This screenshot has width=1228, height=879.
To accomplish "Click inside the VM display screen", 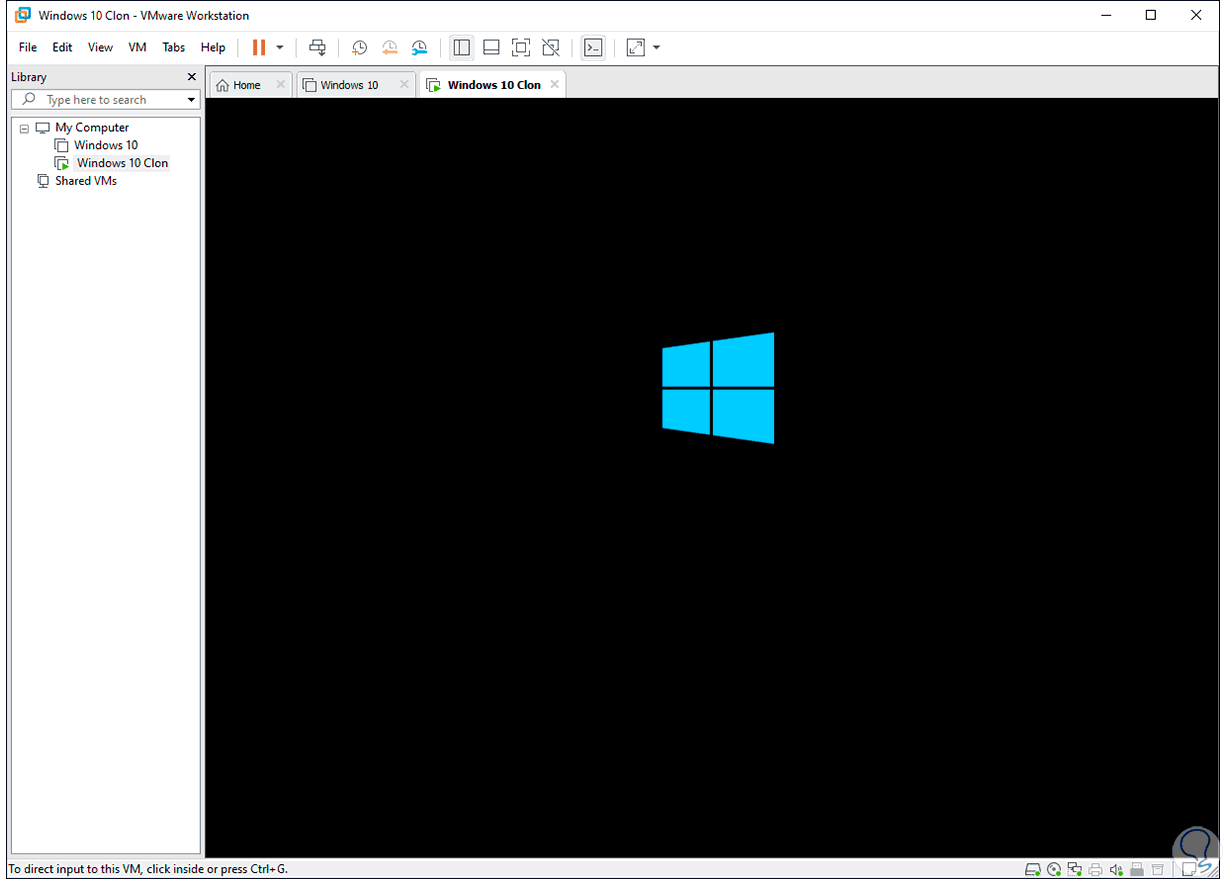I will coord(711,478).
